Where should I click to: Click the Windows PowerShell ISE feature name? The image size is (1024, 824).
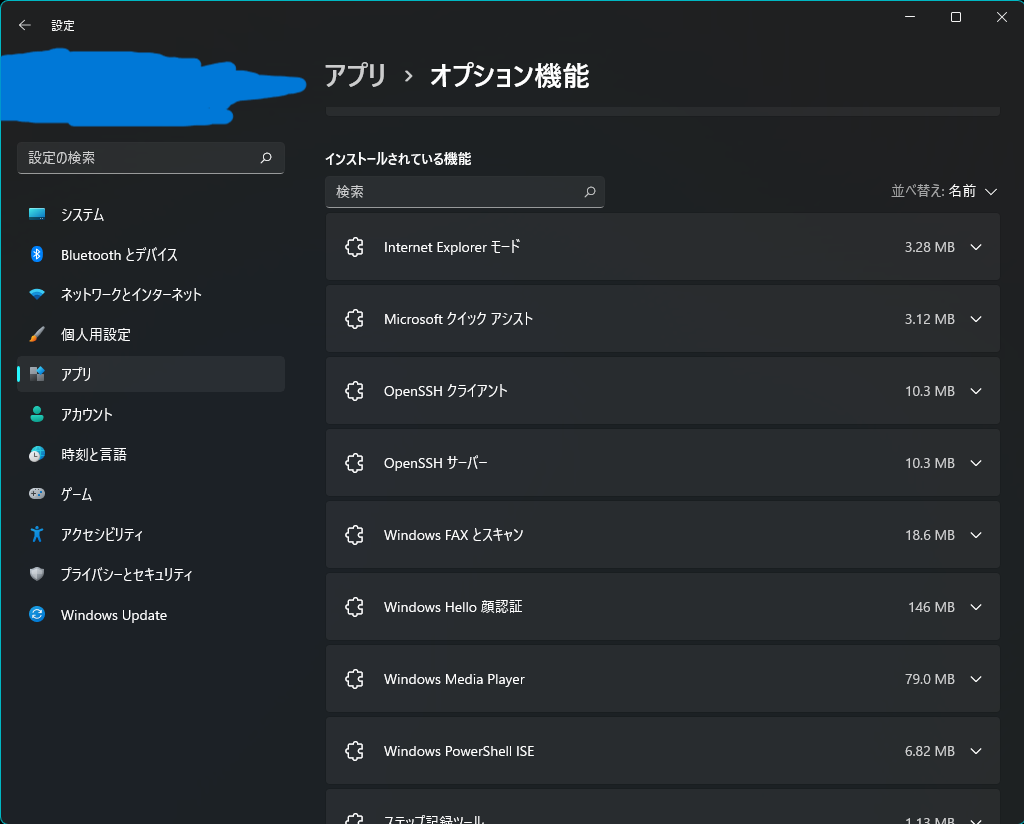459,751
